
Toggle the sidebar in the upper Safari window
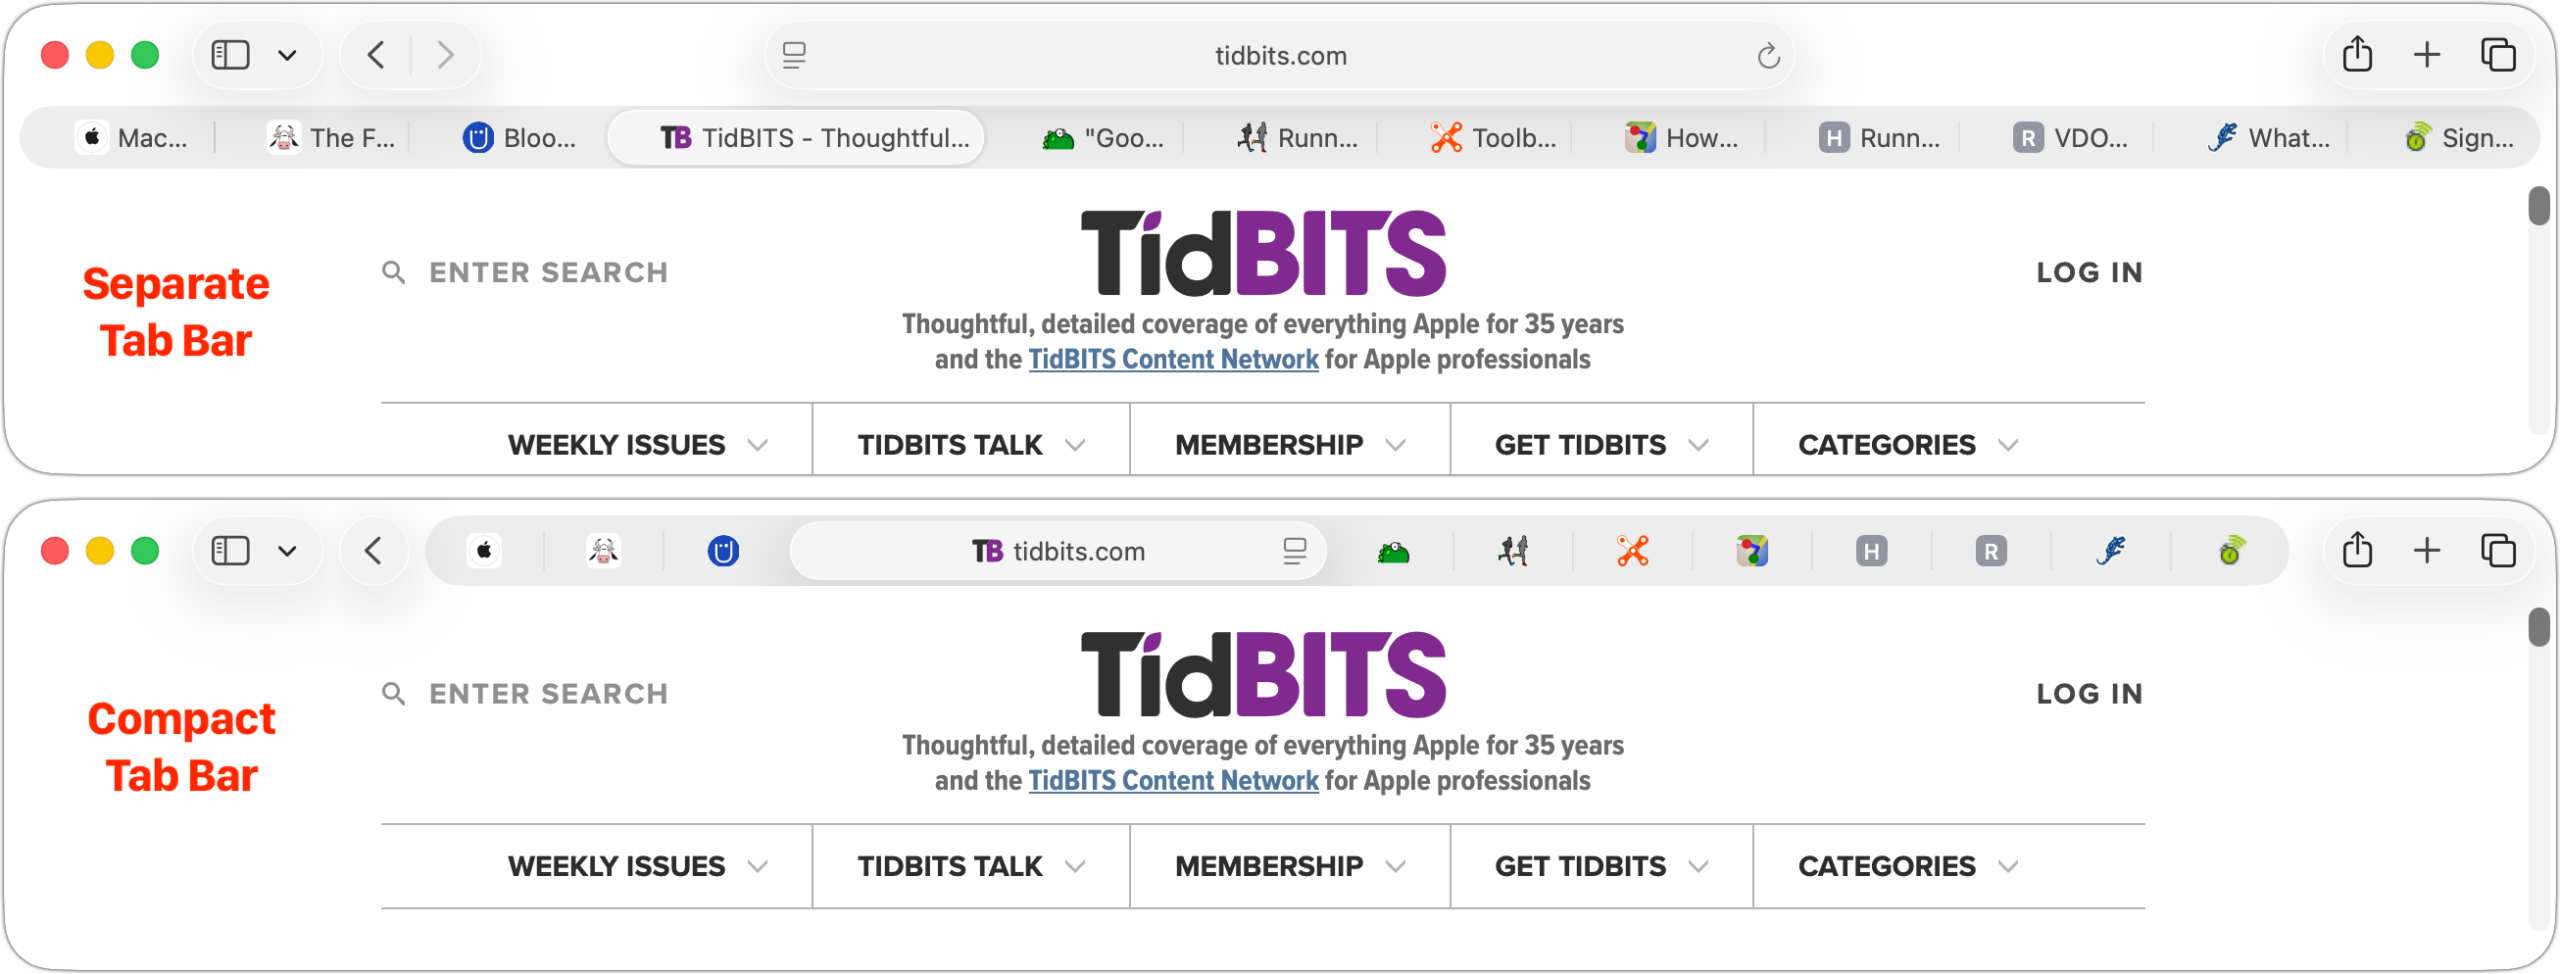point(230,55)
